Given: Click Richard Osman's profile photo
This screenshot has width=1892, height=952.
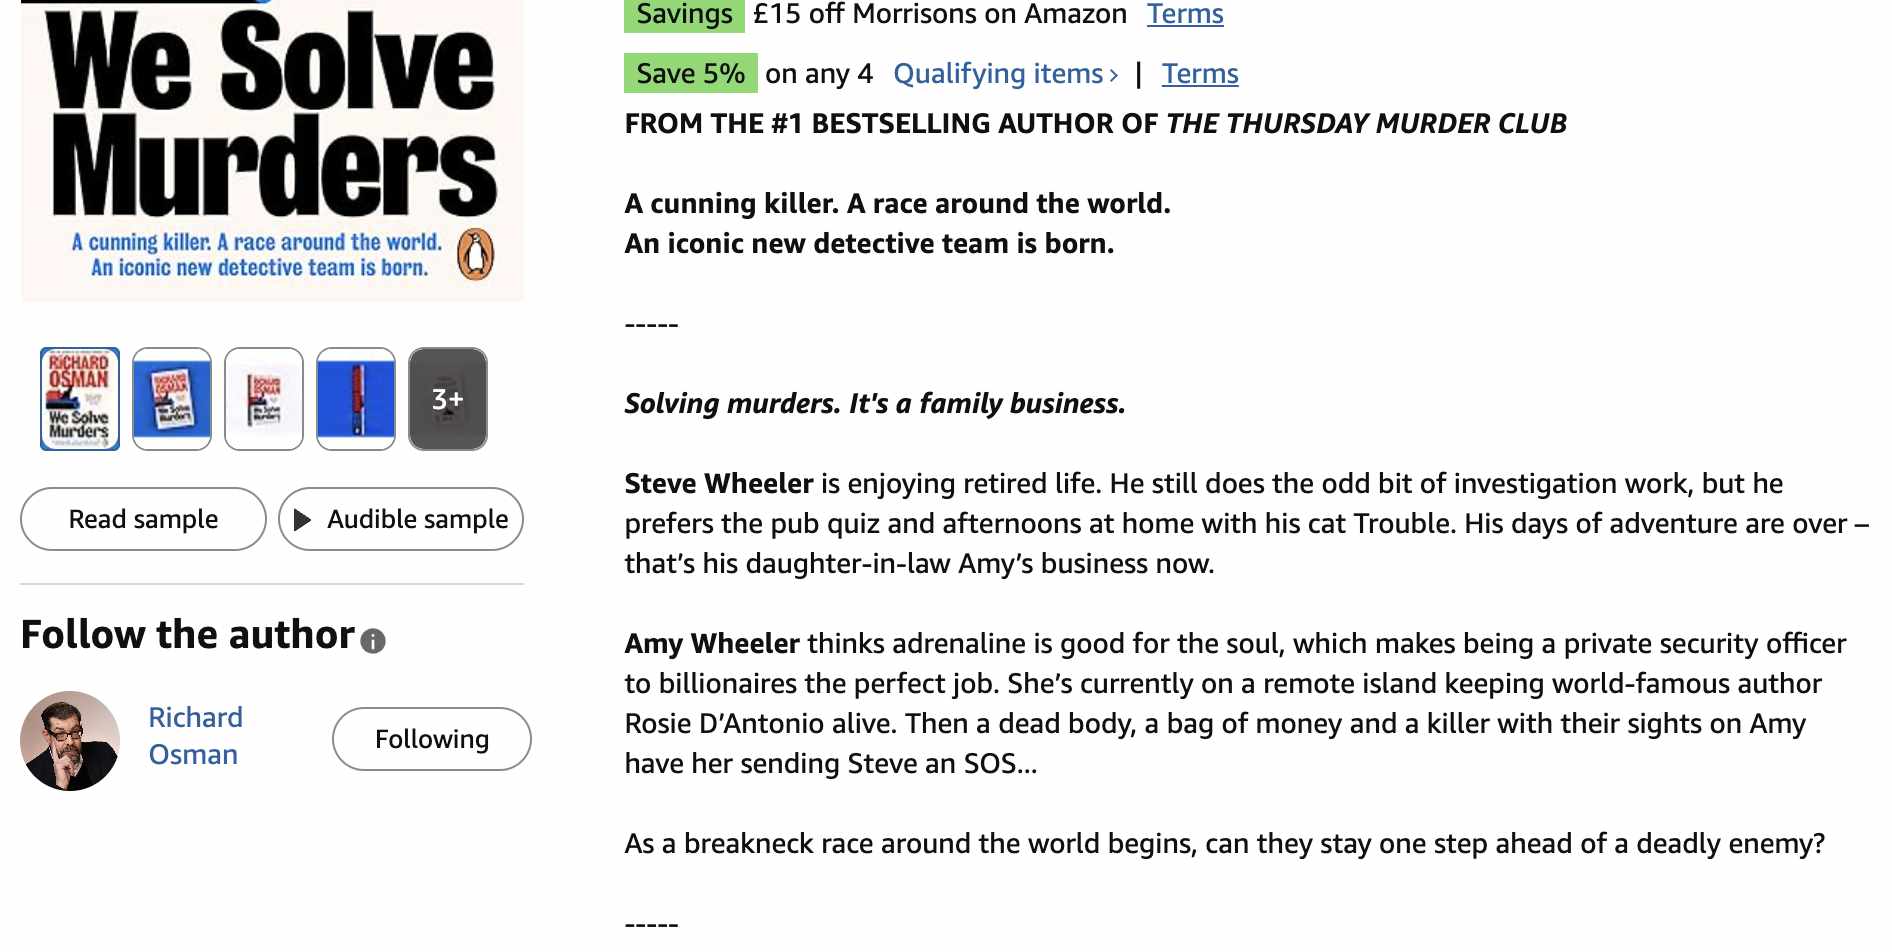Looking at the screenshot, I should pyautogui.click(x=70, y=741).
